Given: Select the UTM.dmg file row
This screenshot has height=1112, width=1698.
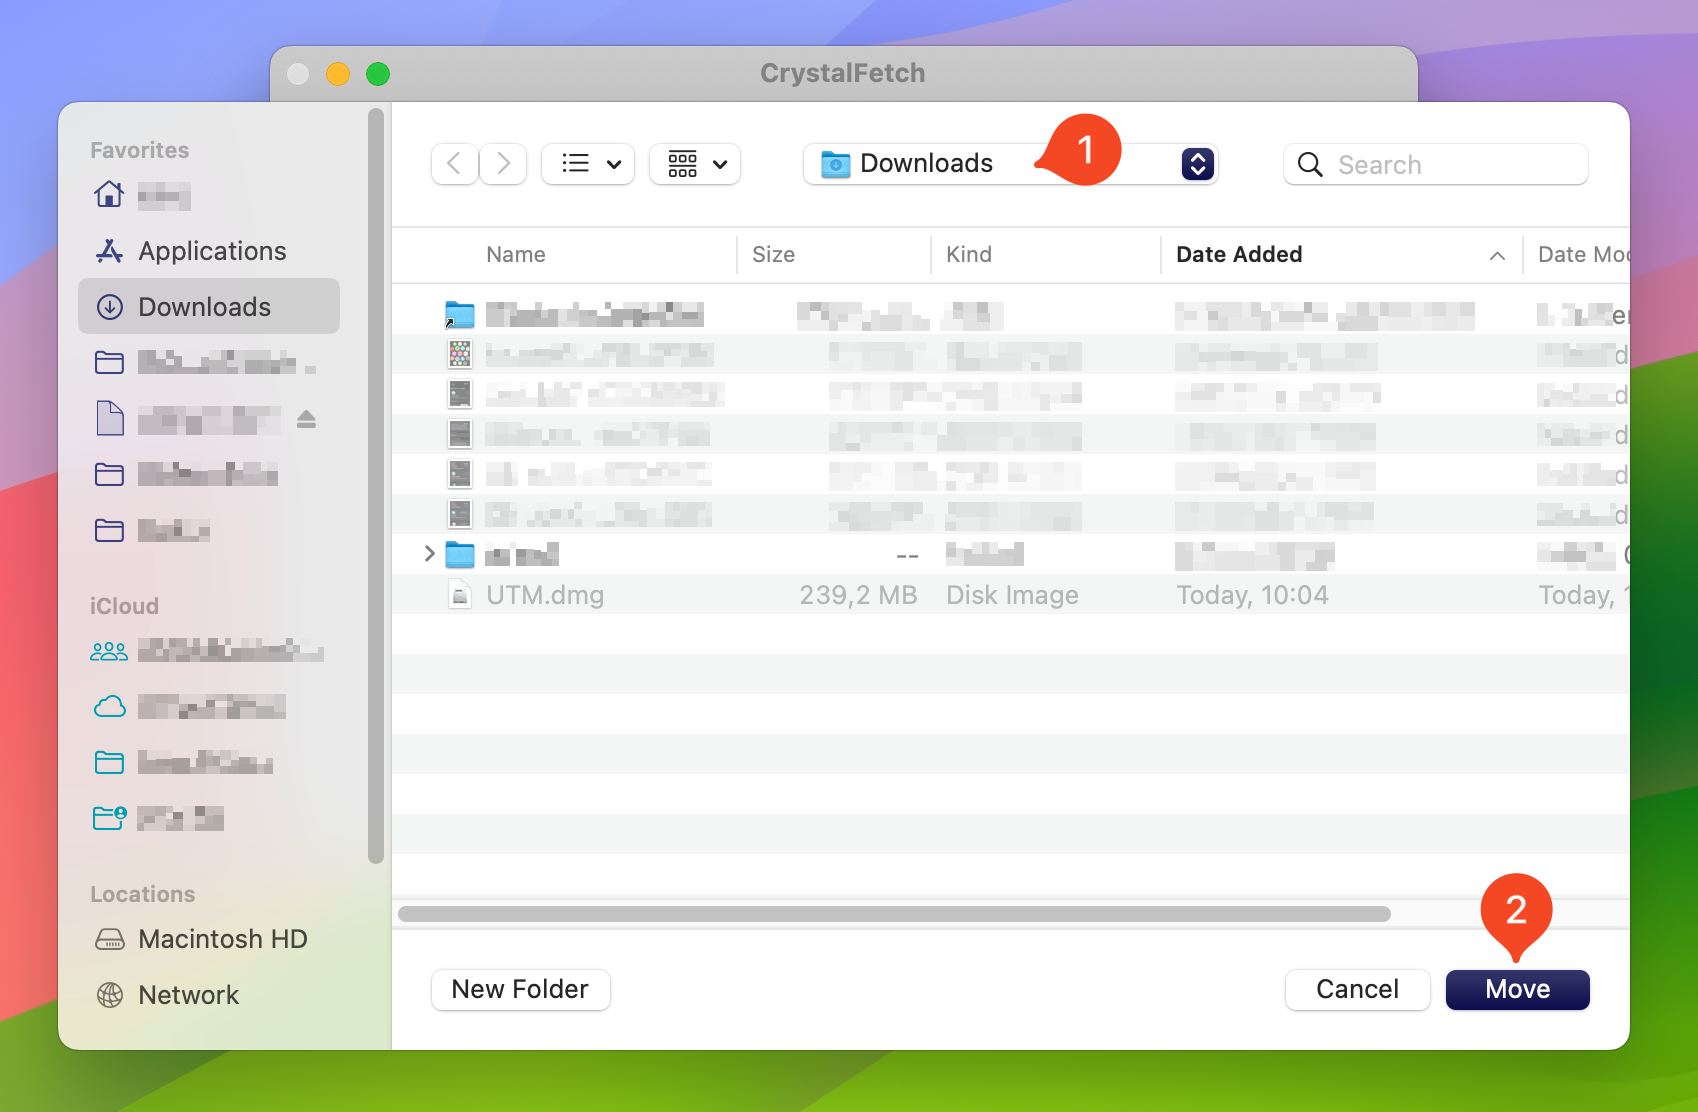Looking at the screenshot, I should click(x=1010, y=595).
